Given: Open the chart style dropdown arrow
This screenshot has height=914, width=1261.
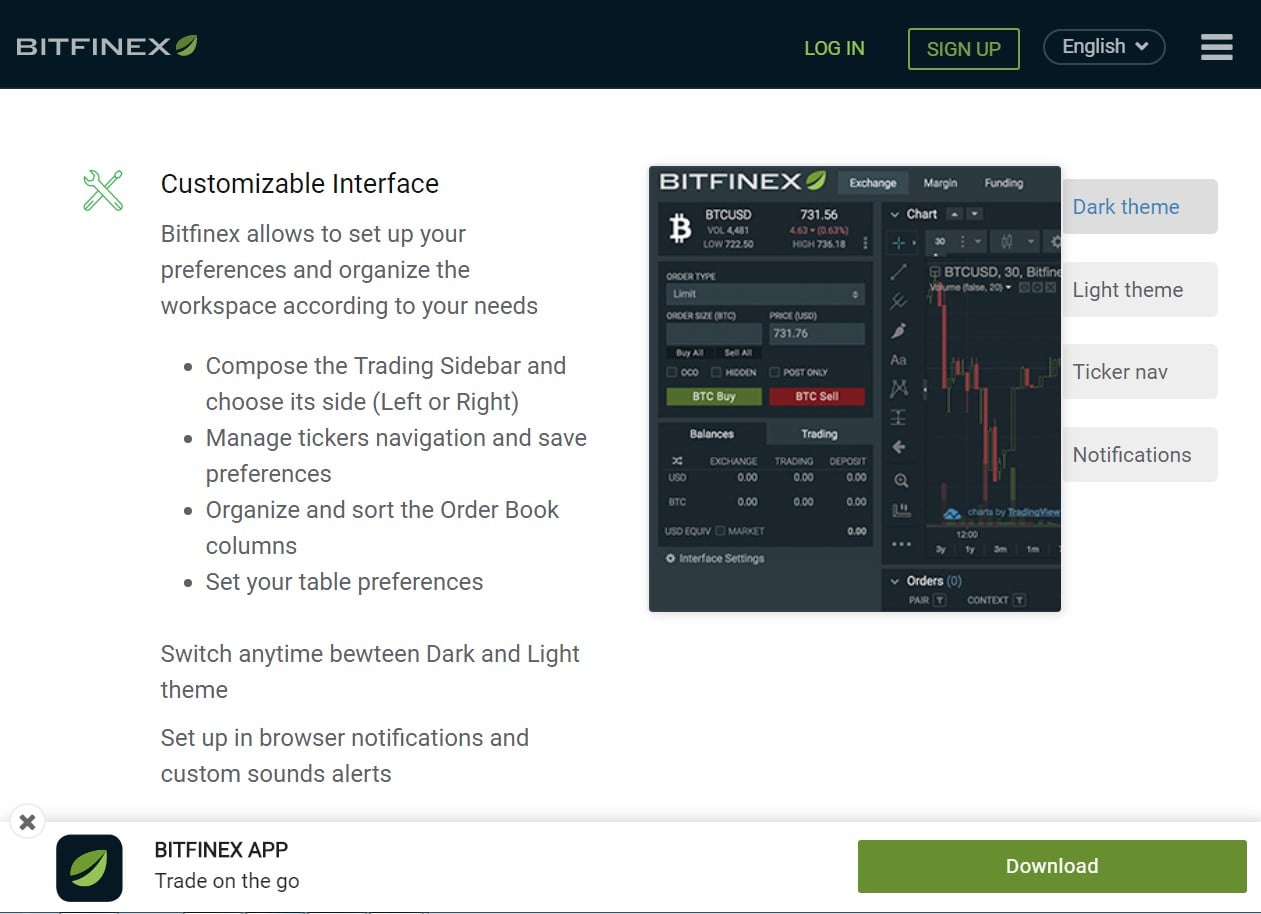Looking at the screenshot, I should click(1031, 242).
